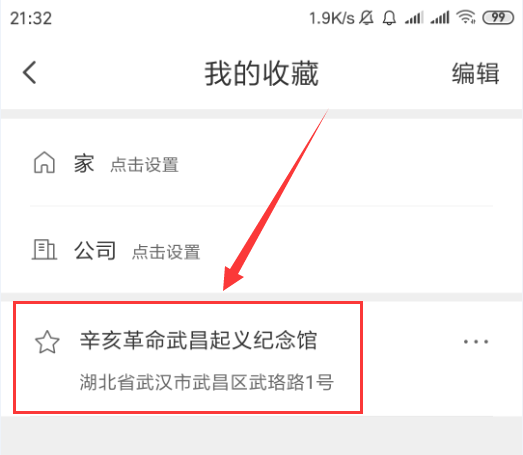This screenshot has width=523, height=455.
Task: Set home address via 家 label
Action: [84, 164]
